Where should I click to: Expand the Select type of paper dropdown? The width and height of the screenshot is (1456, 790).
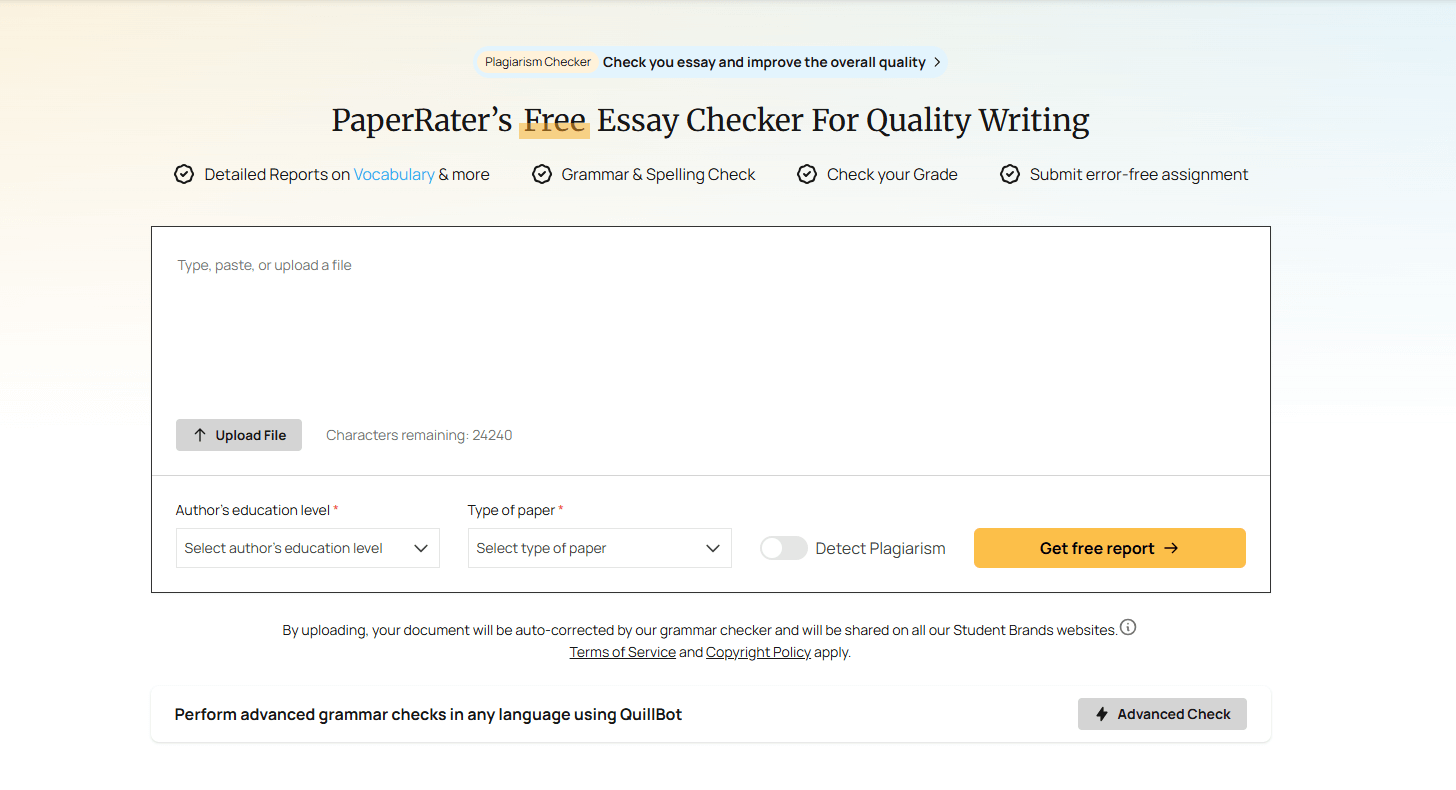click(599, 548)
